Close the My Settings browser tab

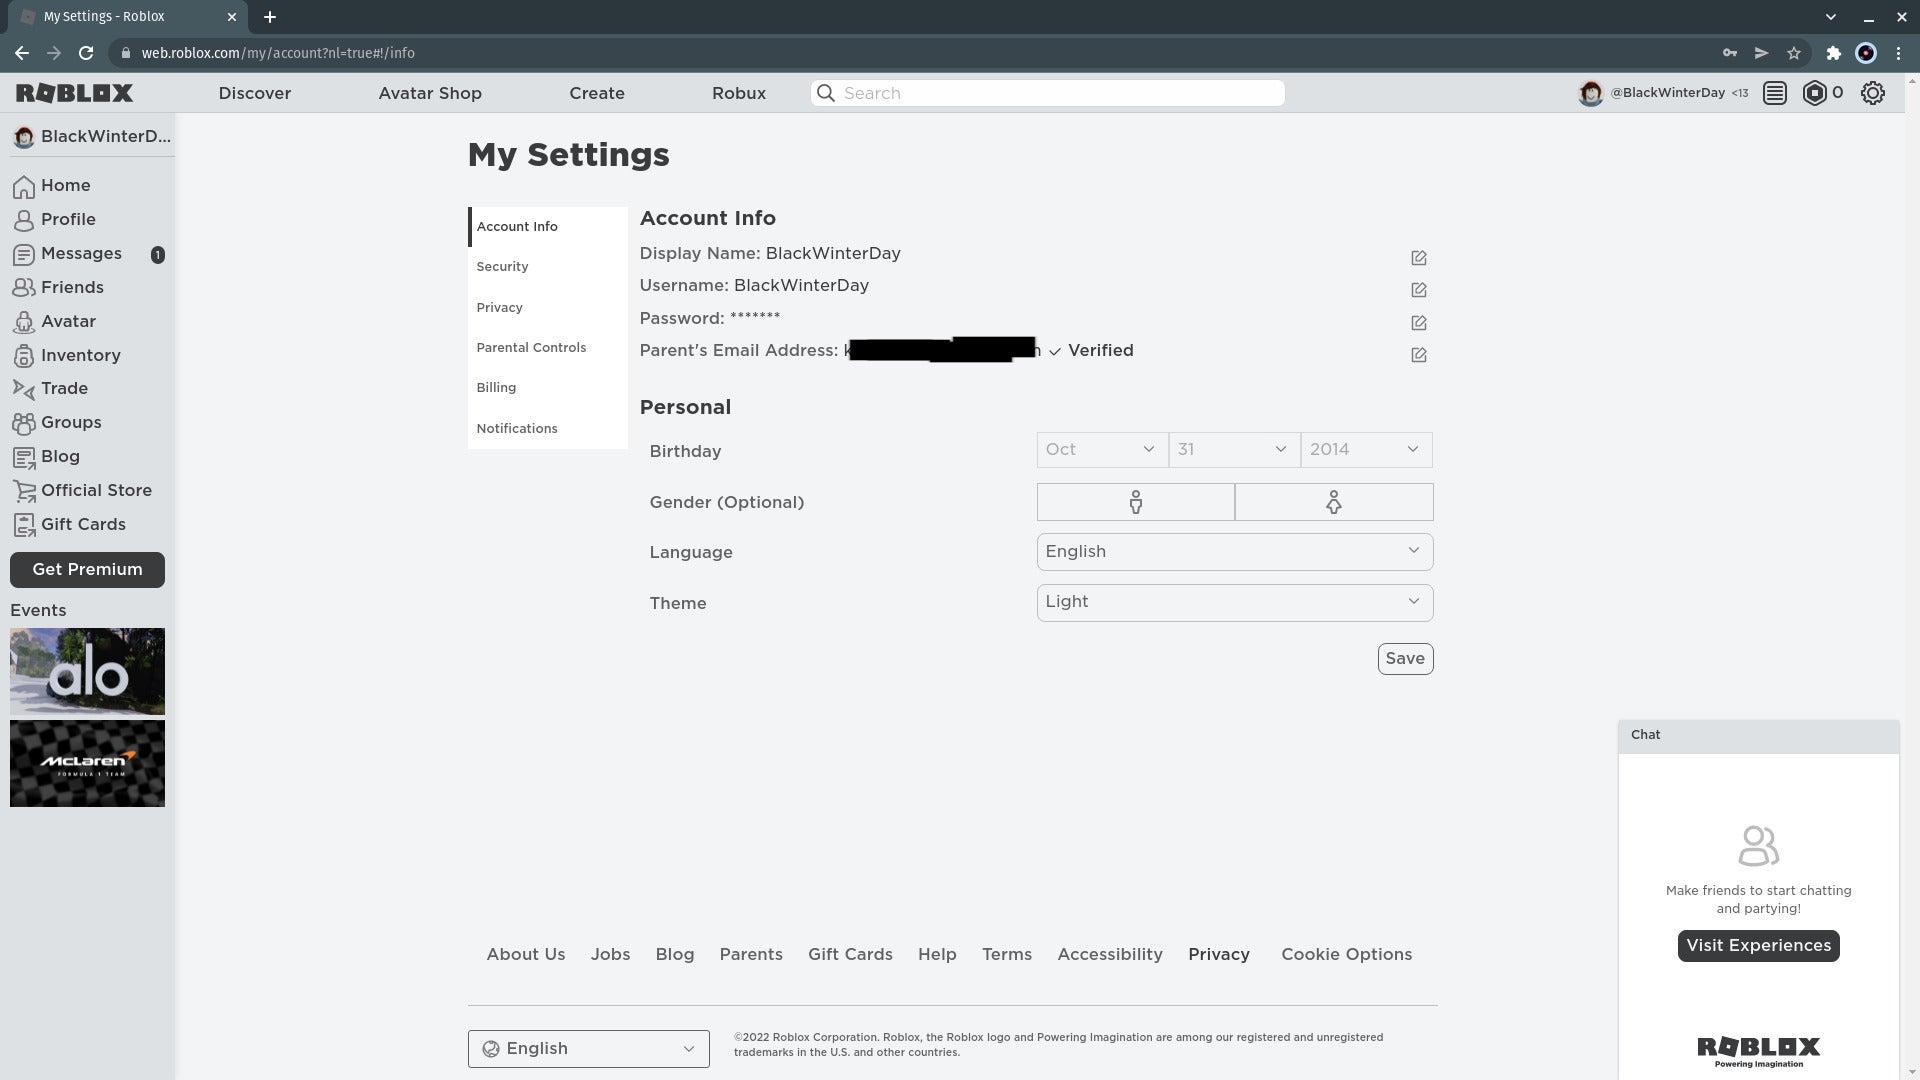pyautogui.click(x=232, y=17)
